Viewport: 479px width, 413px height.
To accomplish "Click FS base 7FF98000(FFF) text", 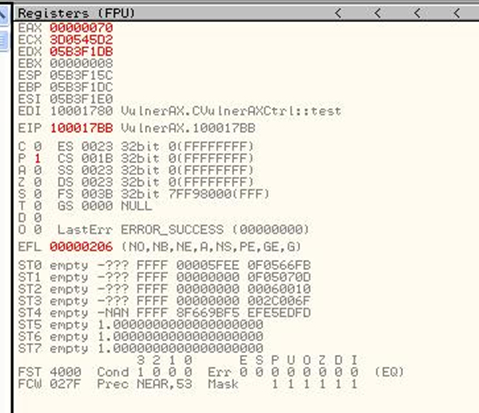I will [219, 194].
